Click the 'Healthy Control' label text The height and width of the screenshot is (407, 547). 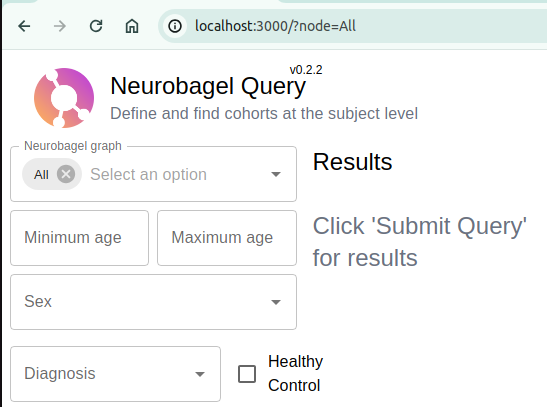[295, 374]
